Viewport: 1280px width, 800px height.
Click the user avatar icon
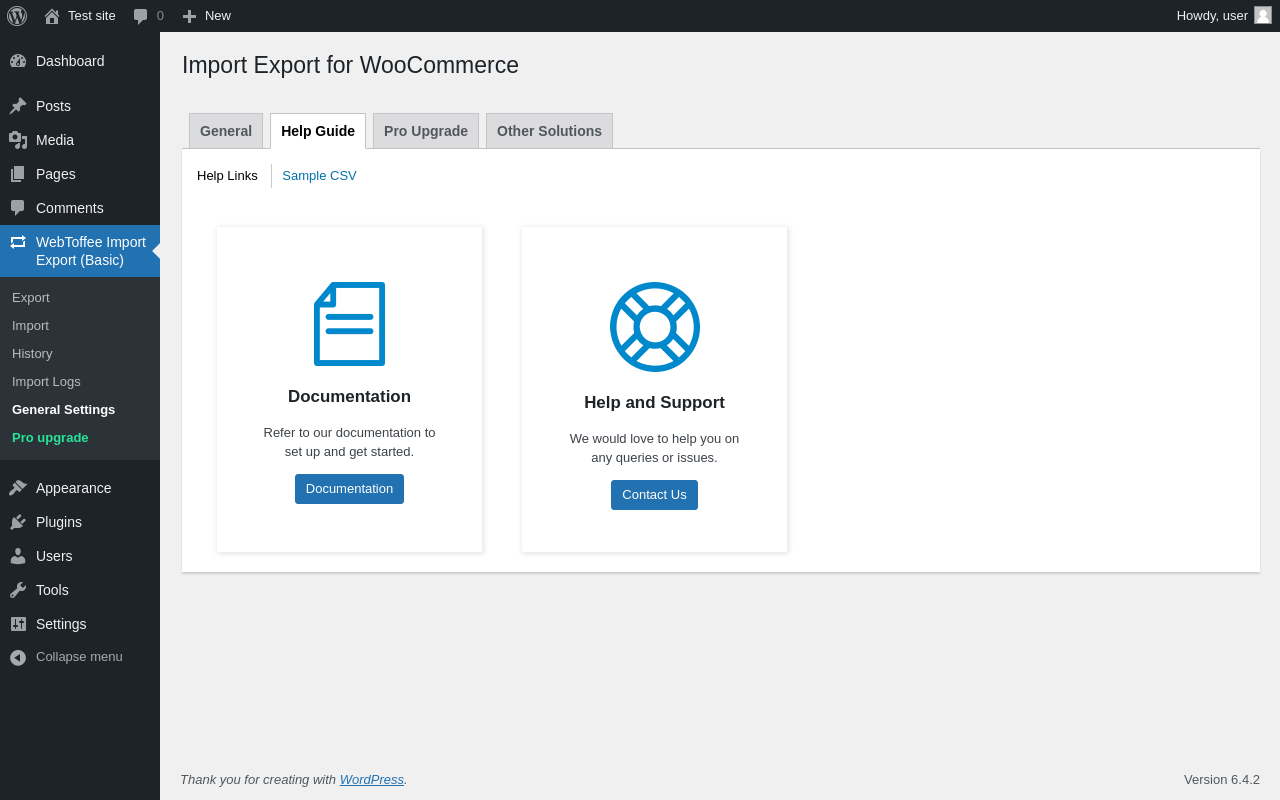pos(1263,15)
